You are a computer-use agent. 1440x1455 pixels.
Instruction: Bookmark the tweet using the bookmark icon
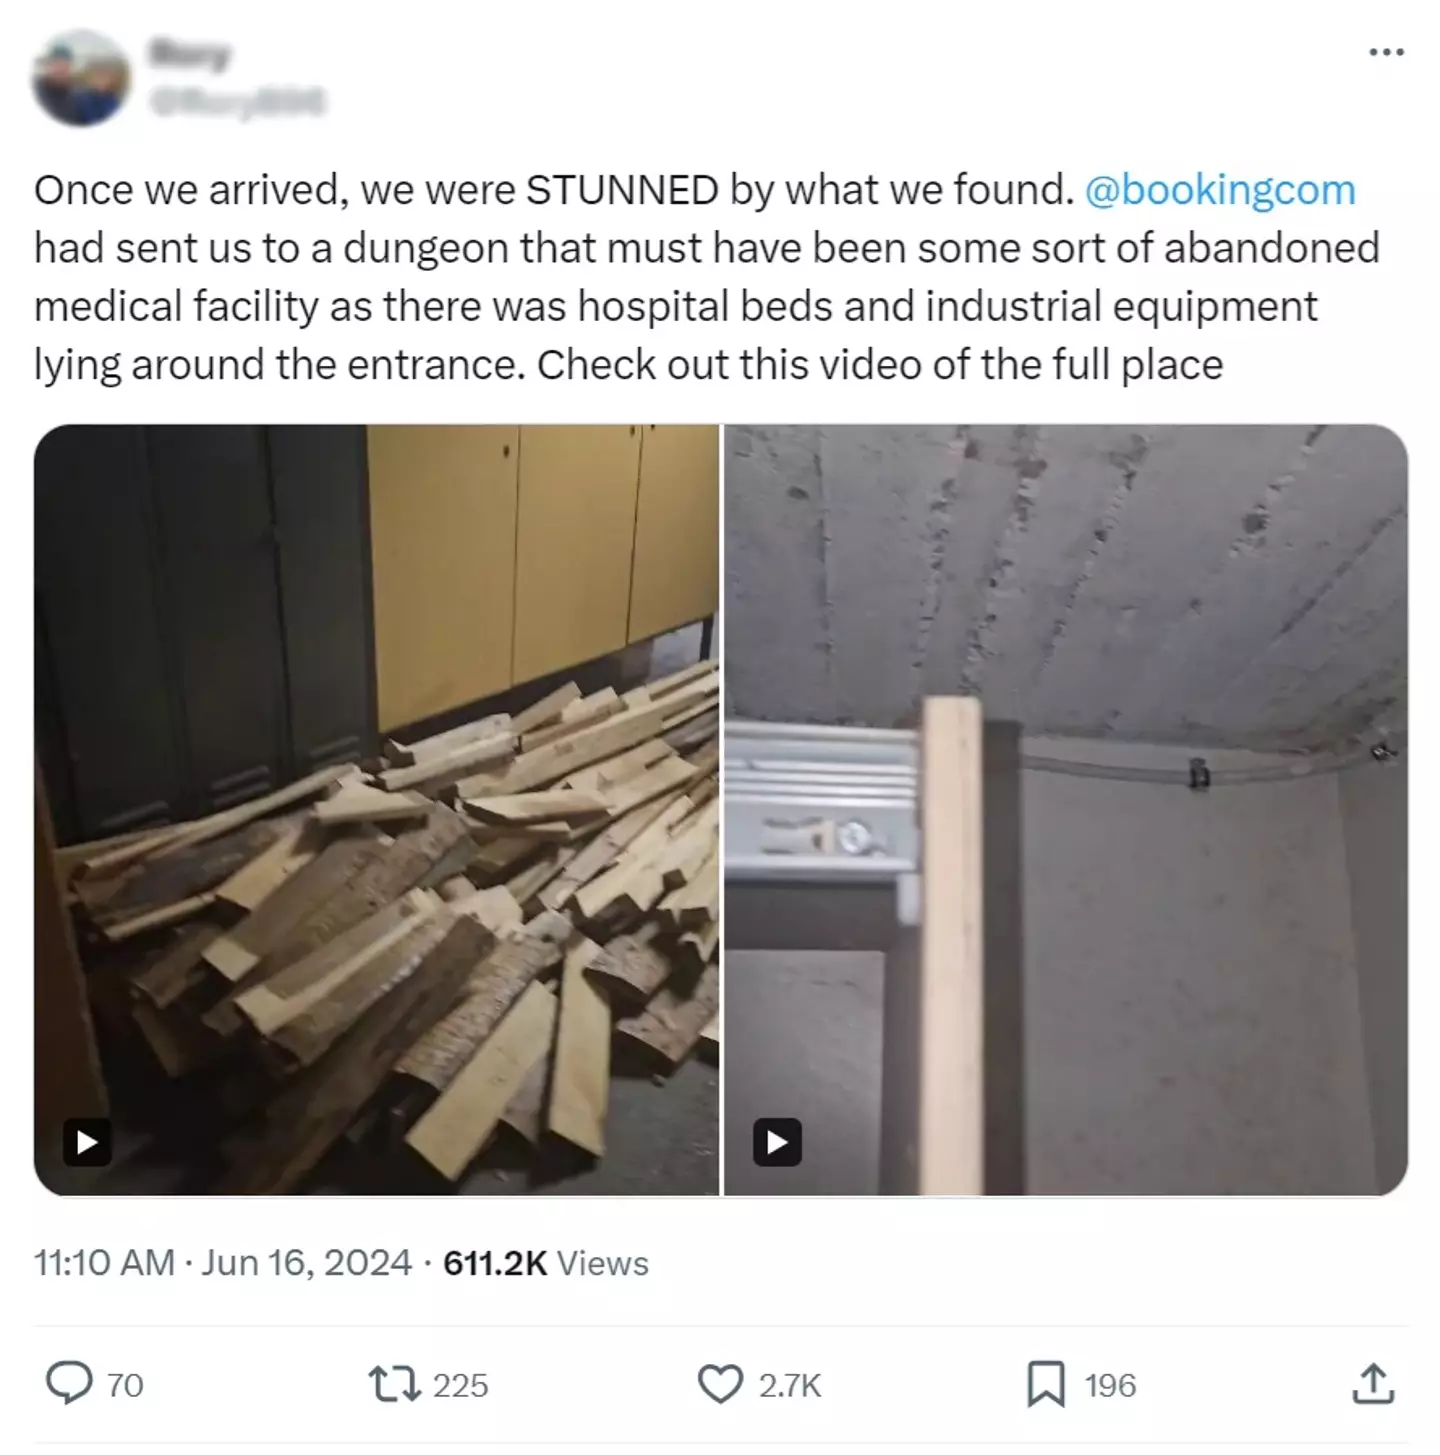click(x=1046, y=1384)
